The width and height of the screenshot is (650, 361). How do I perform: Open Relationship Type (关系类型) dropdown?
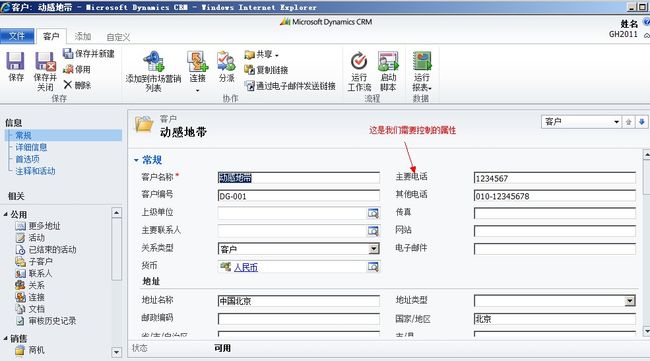374,249
